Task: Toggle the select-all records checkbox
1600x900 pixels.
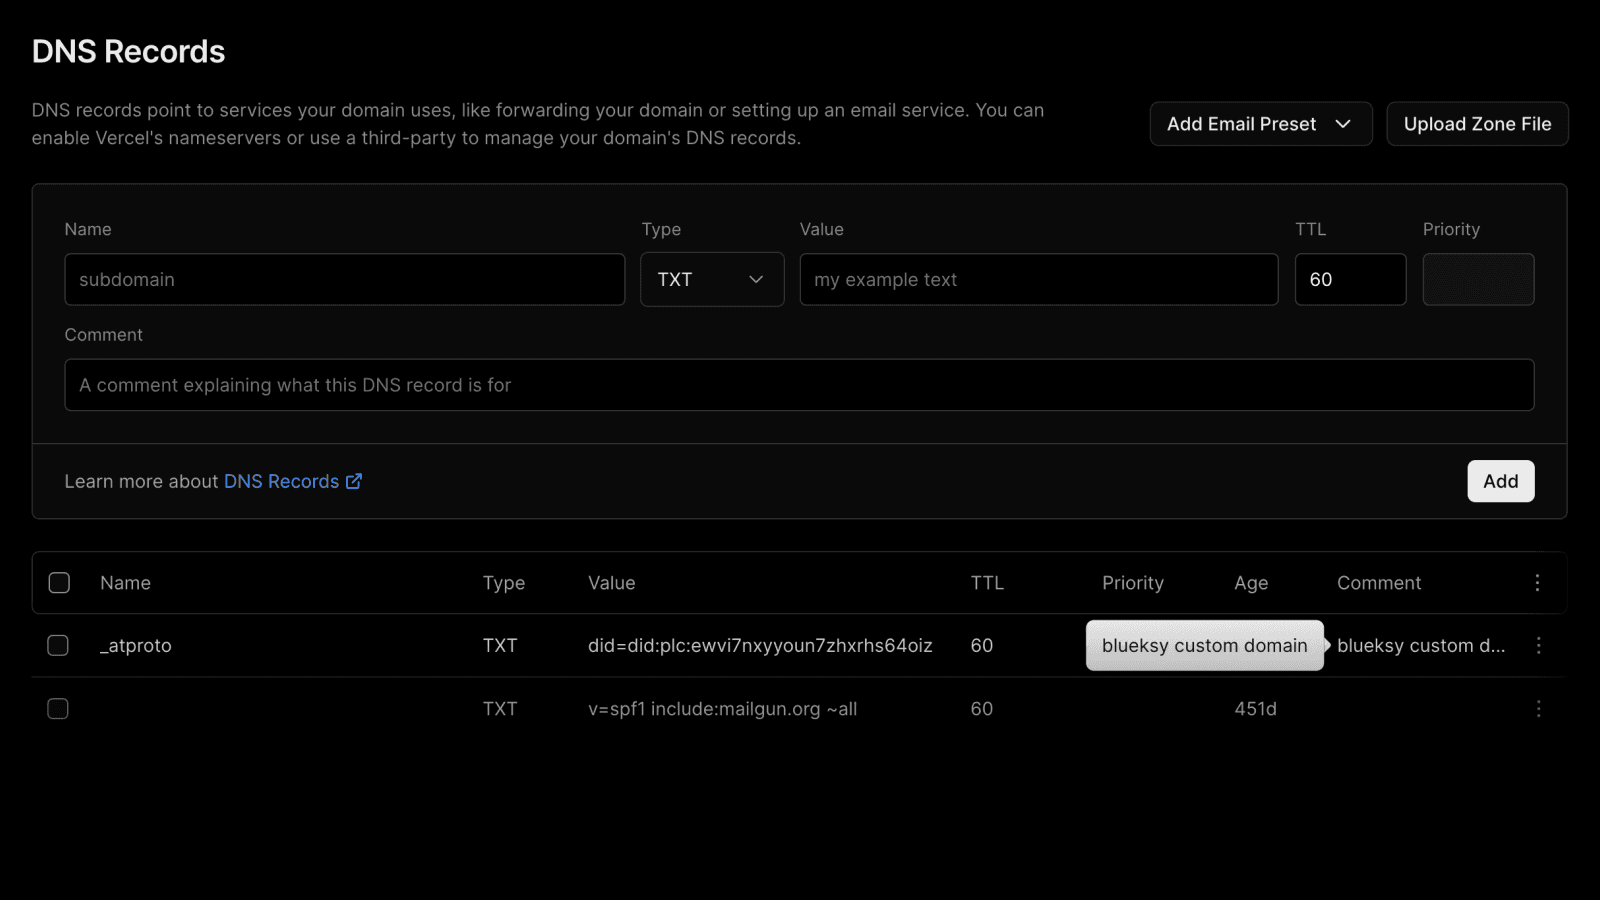Action: (59, 583)
